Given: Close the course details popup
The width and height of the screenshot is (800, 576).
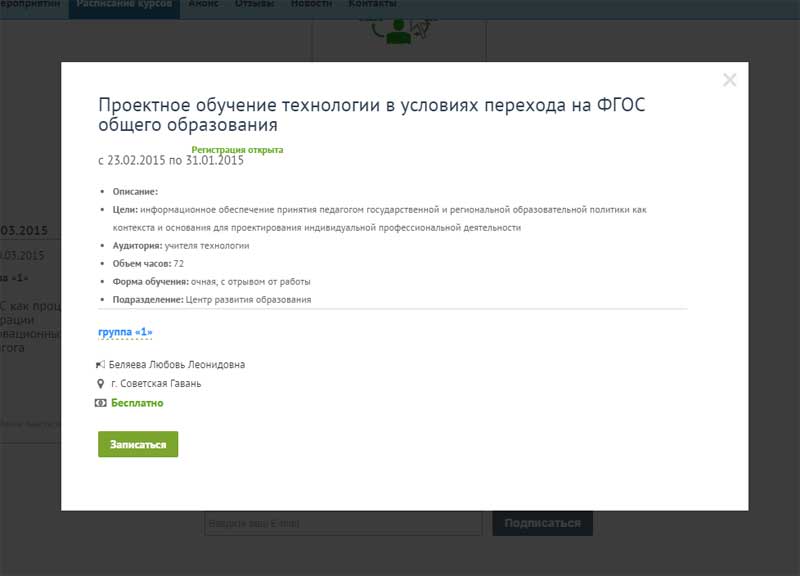Looking at the screenshot, I should (x=730, y=80).
